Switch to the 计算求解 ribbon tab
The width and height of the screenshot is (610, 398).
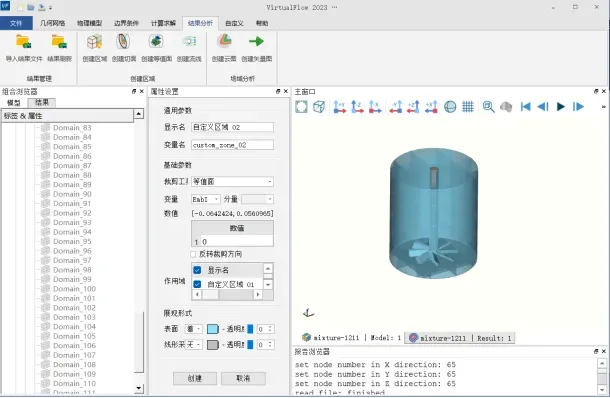[x=163, y=23]
